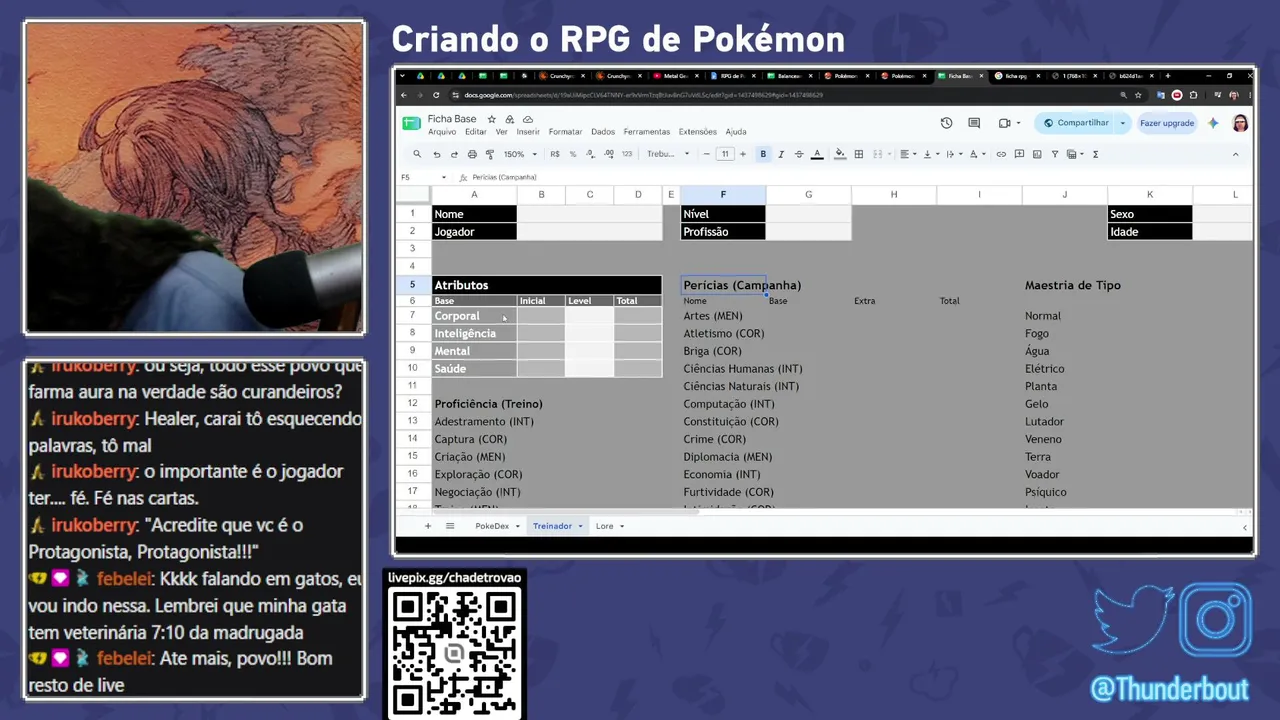This screenshot has width=1280, height=720.
Task: Open the horizontal align dropdown
Action: (x=907, y=154)
